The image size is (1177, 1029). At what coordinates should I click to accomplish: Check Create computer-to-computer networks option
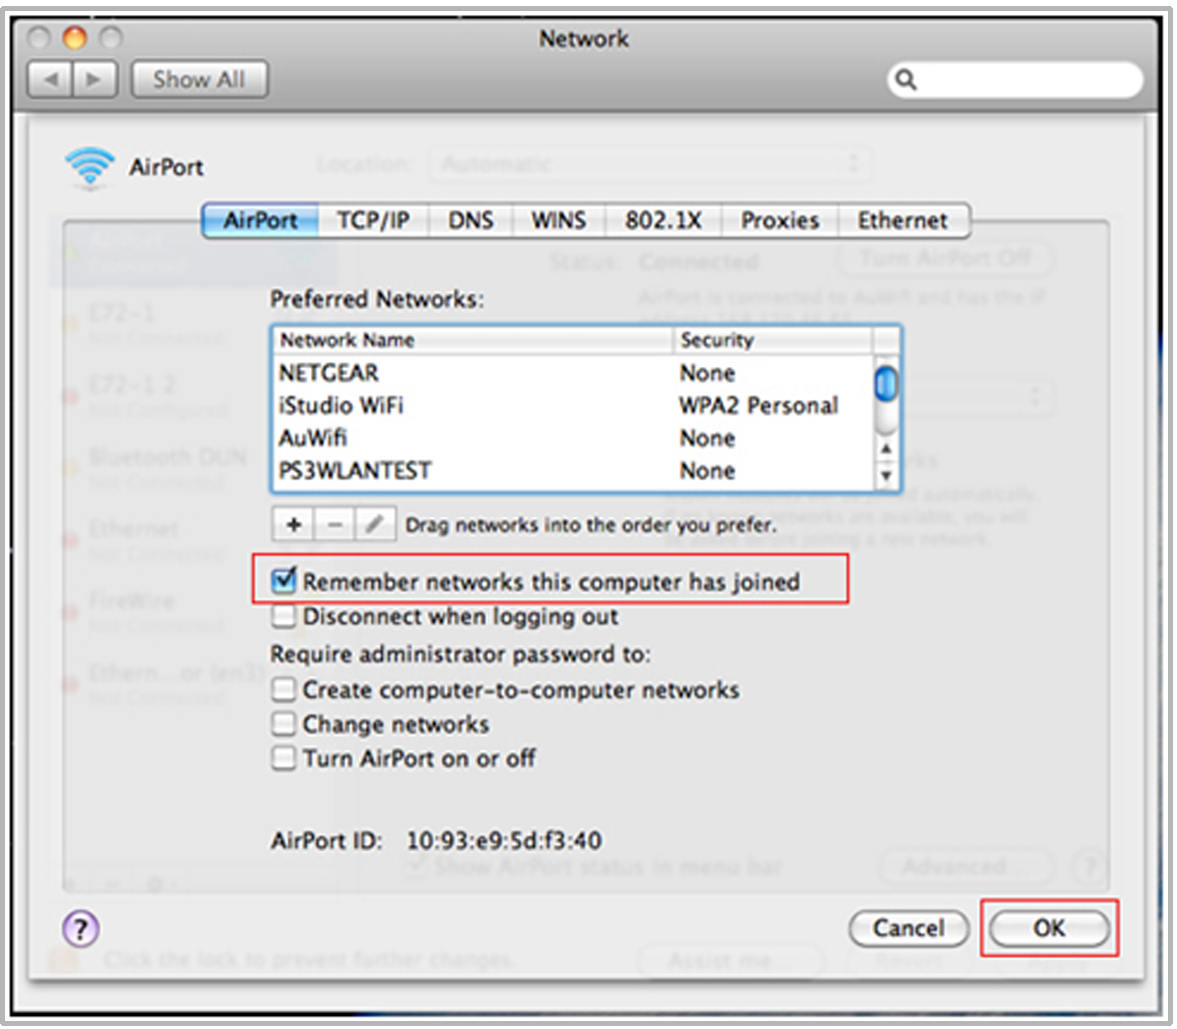pyautogui.click(x=285, y=690)
